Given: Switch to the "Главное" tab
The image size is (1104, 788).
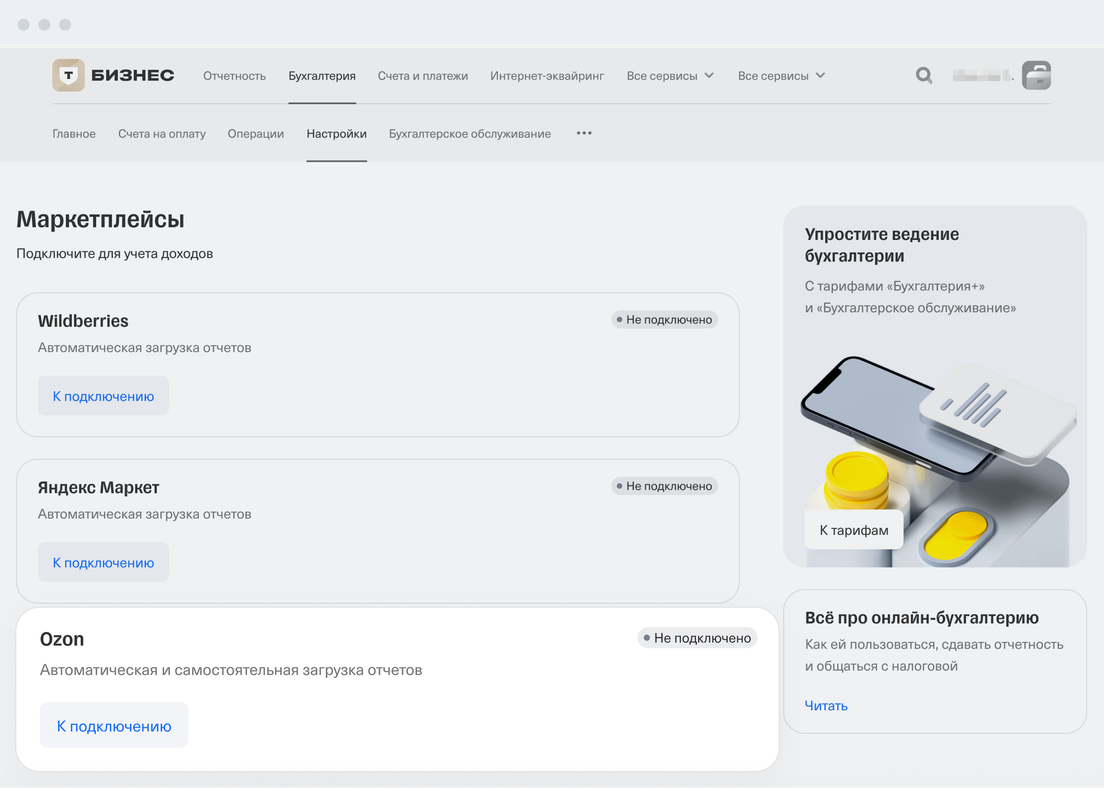Looking at the screenshot, I should click(74, 134).
